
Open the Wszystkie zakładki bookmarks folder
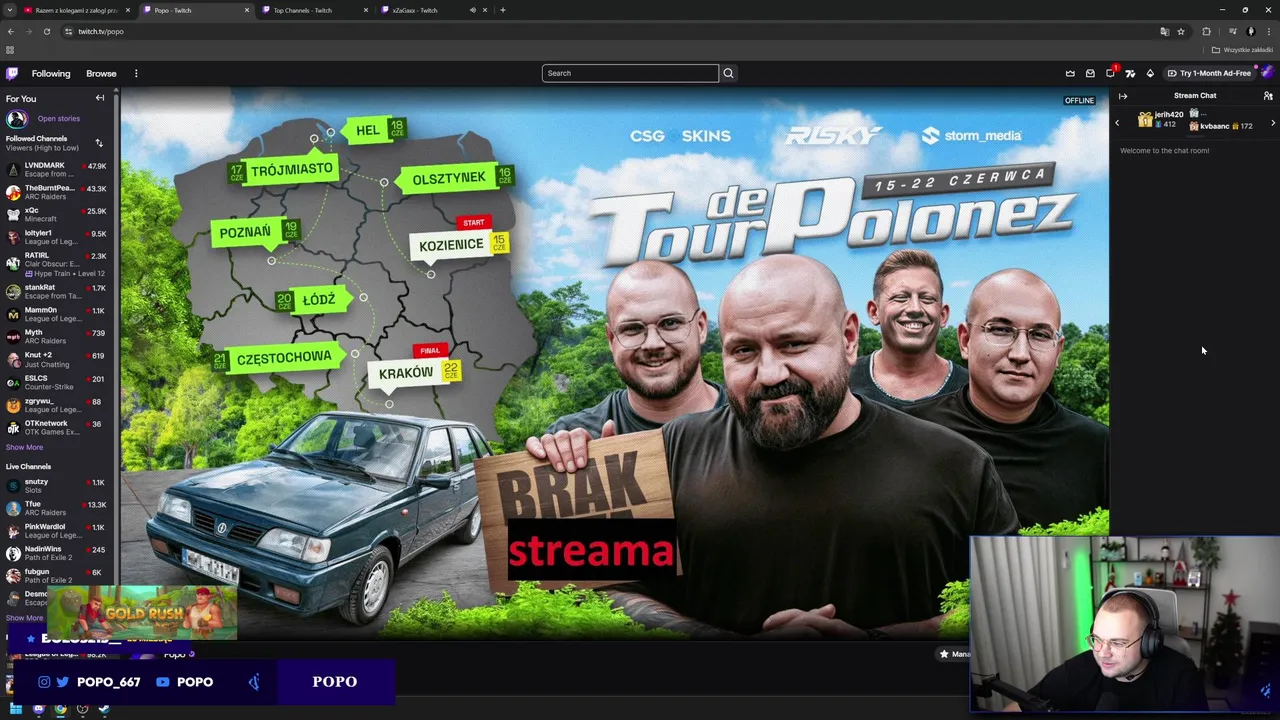pyautogui.click(x=1242, y=50)
